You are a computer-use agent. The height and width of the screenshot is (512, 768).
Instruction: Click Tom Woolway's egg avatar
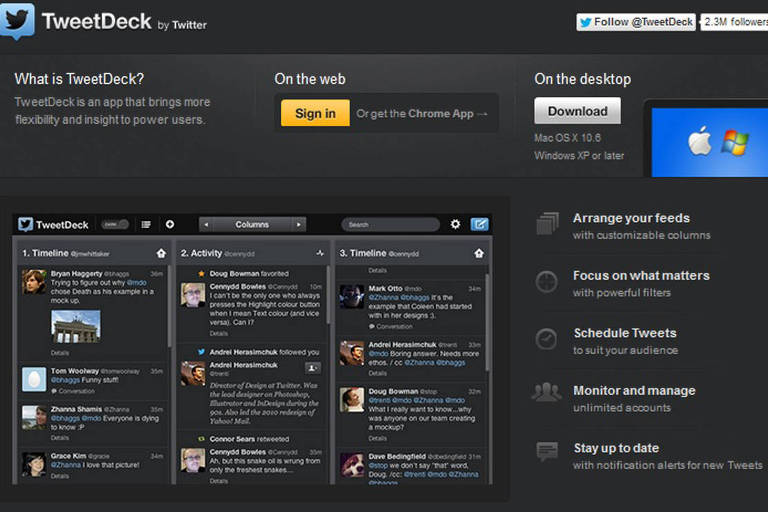pyautogui.click(x=34, y=379)
